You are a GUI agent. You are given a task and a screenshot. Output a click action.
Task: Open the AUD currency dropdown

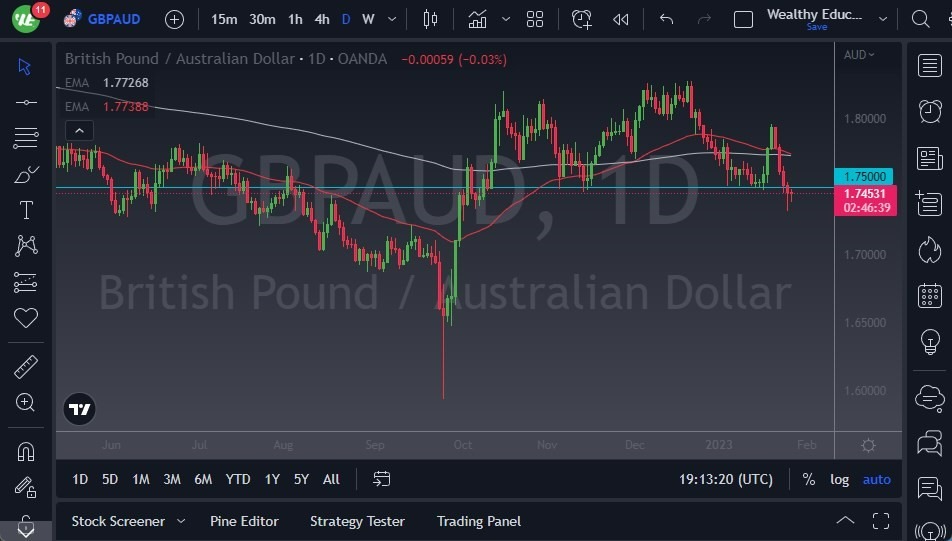click(x=858, y=55)
